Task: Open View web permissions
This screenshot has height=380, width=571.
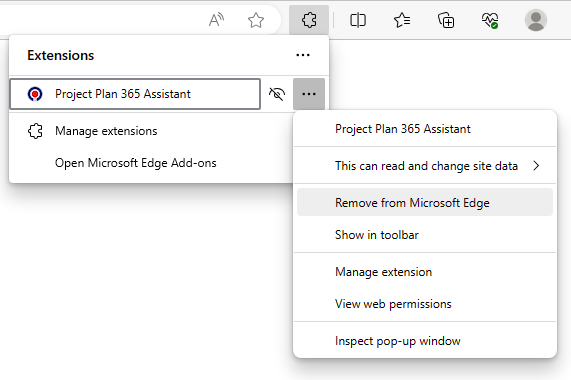Action: 425,304
